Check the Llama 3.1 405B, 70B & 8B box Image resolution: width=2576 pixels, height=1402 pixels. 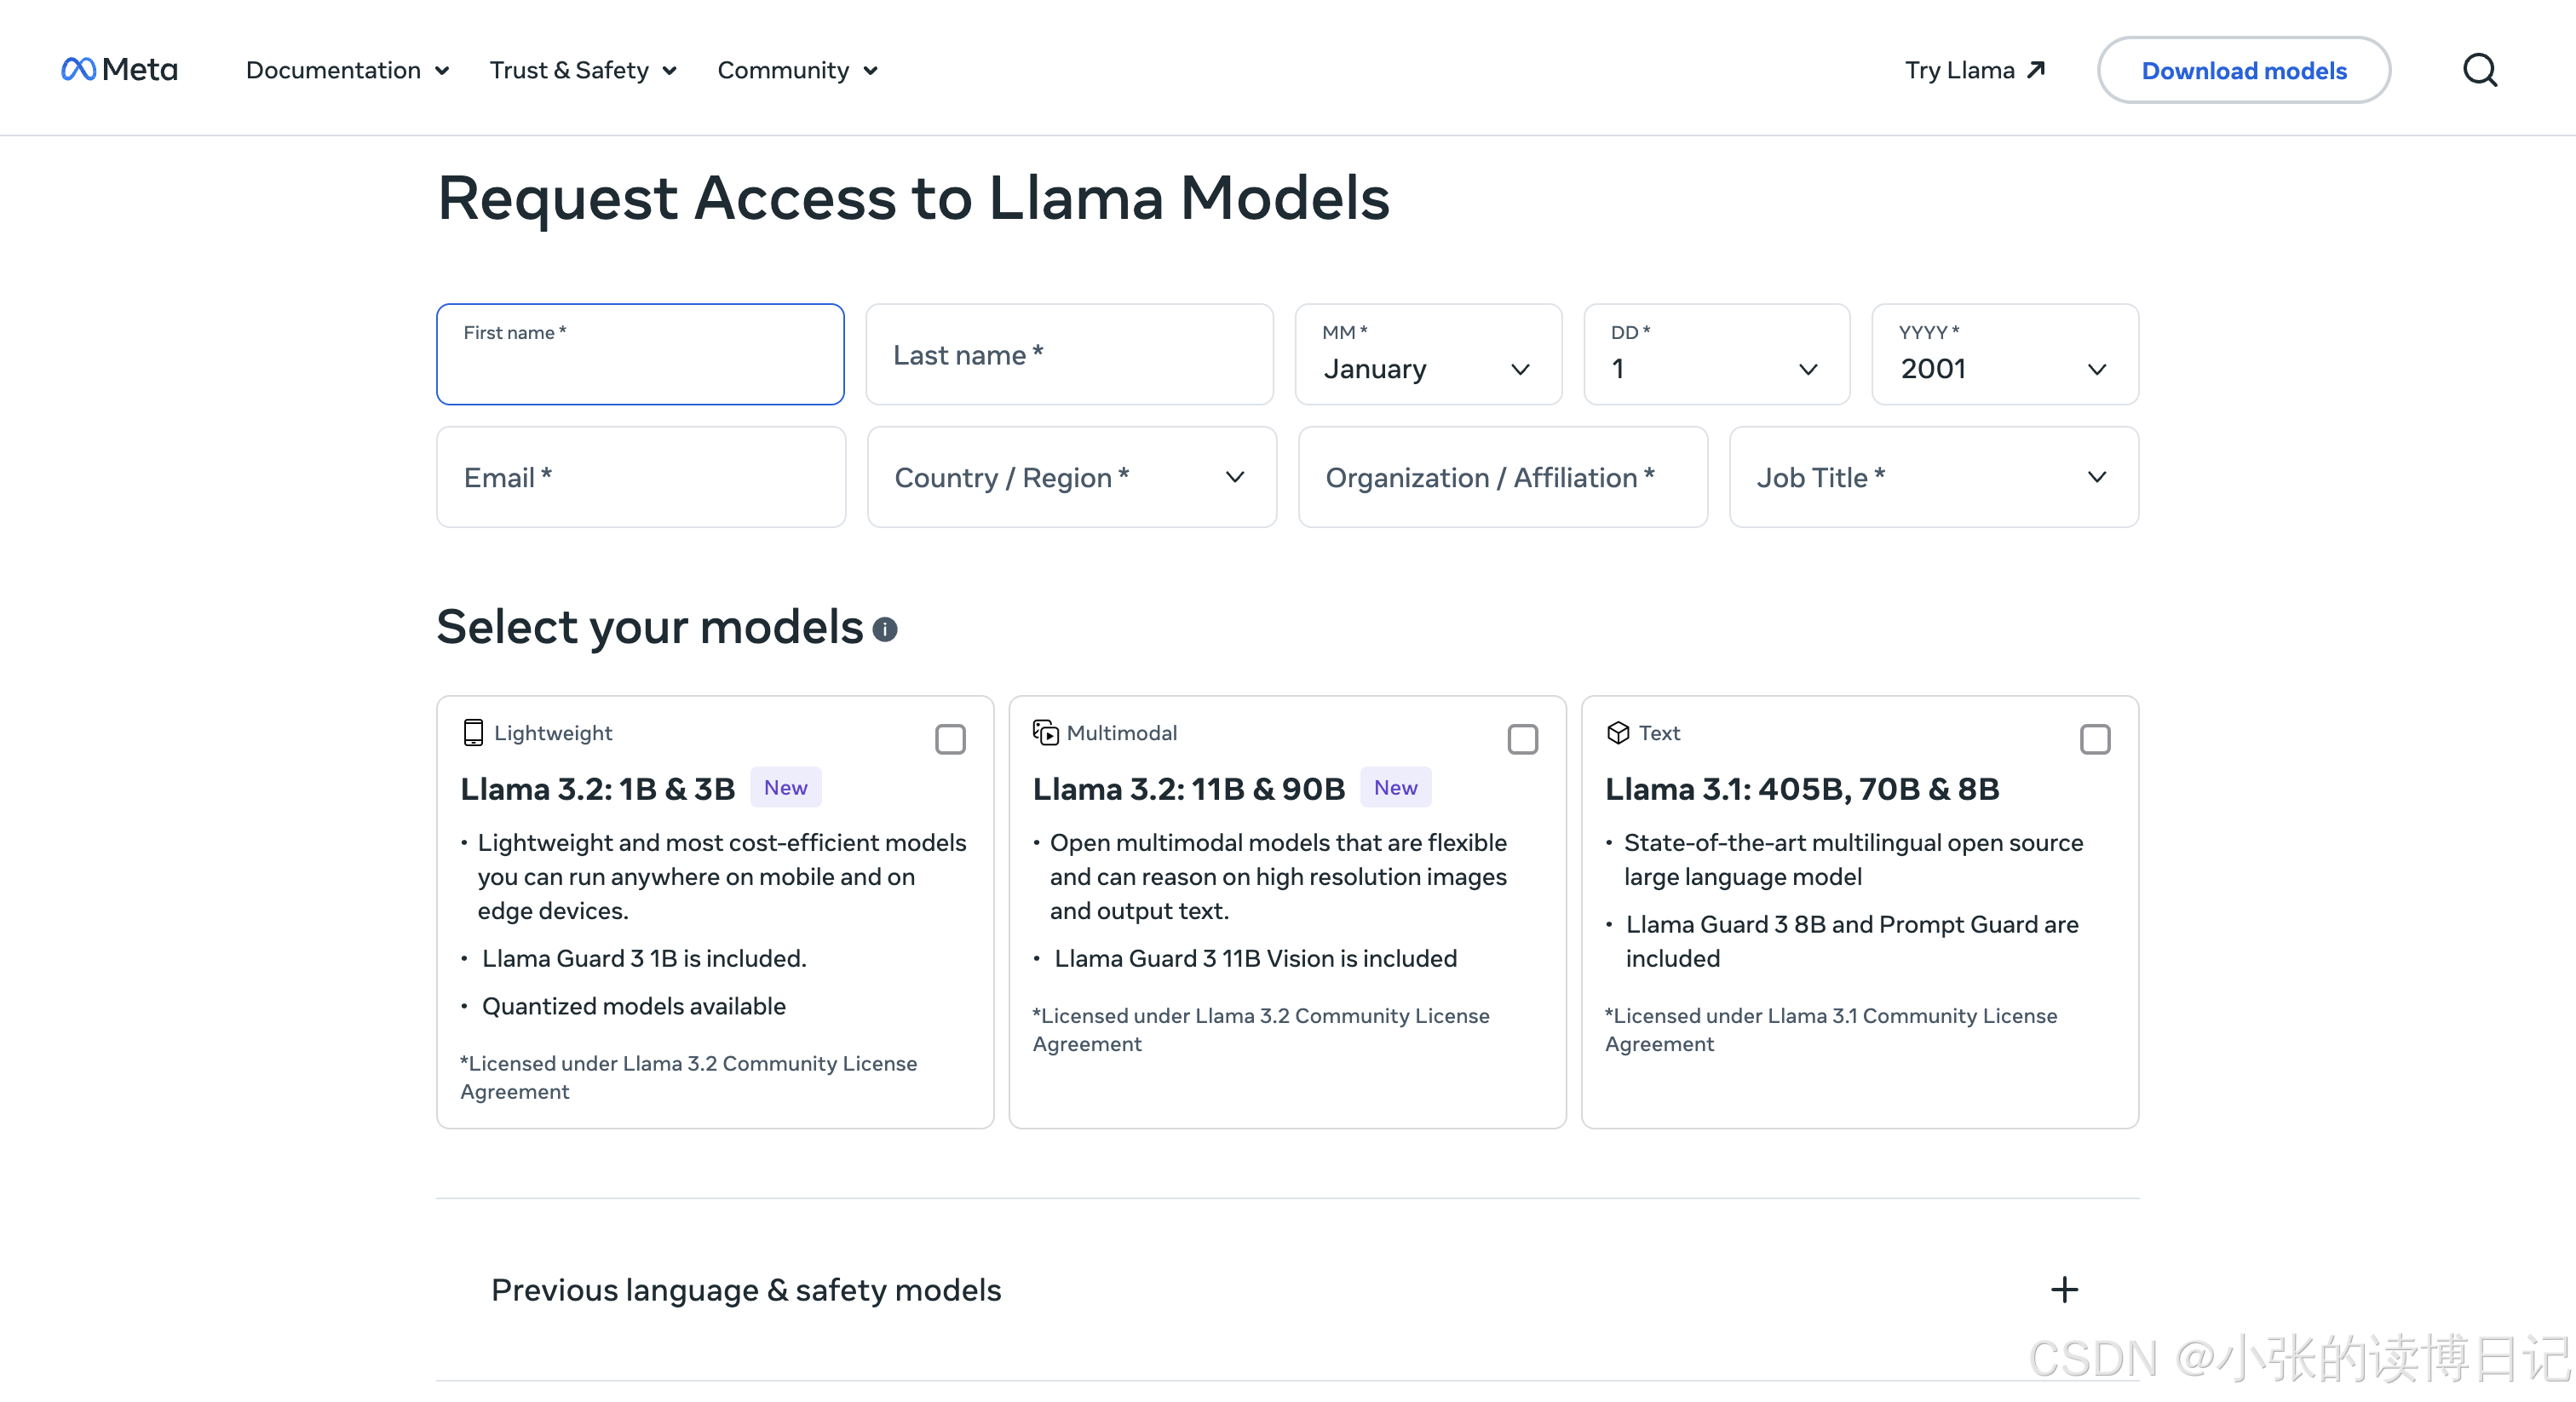[x=2094, y=740]
